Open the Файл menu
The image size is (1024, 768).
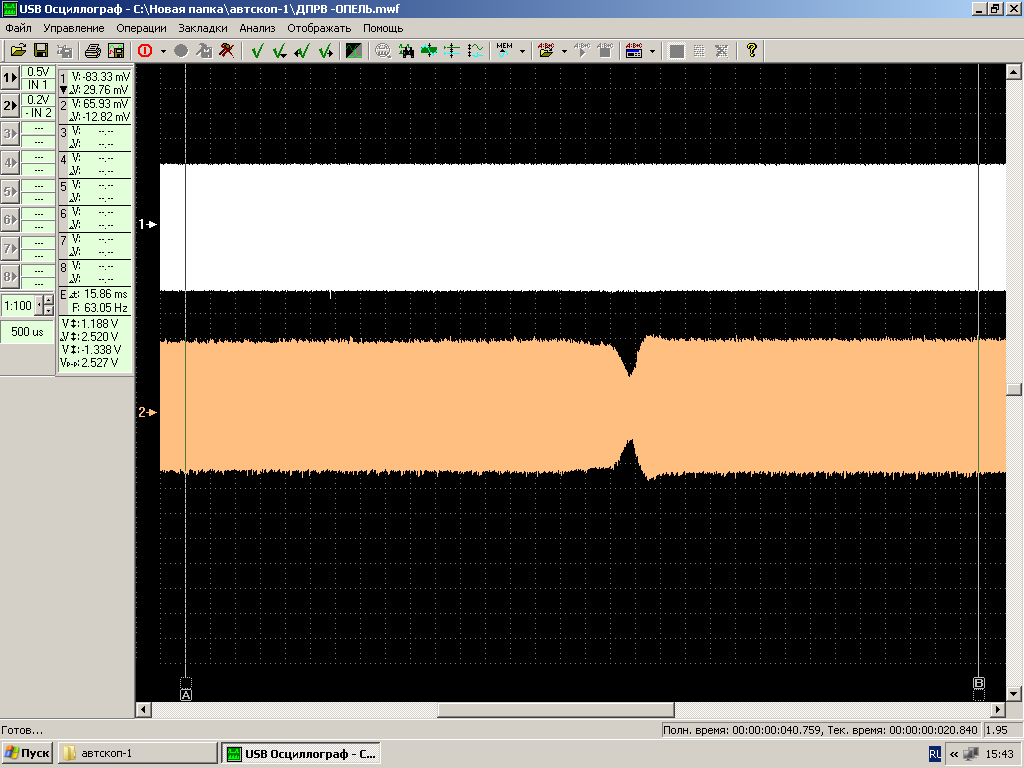(x=18, y=28)
